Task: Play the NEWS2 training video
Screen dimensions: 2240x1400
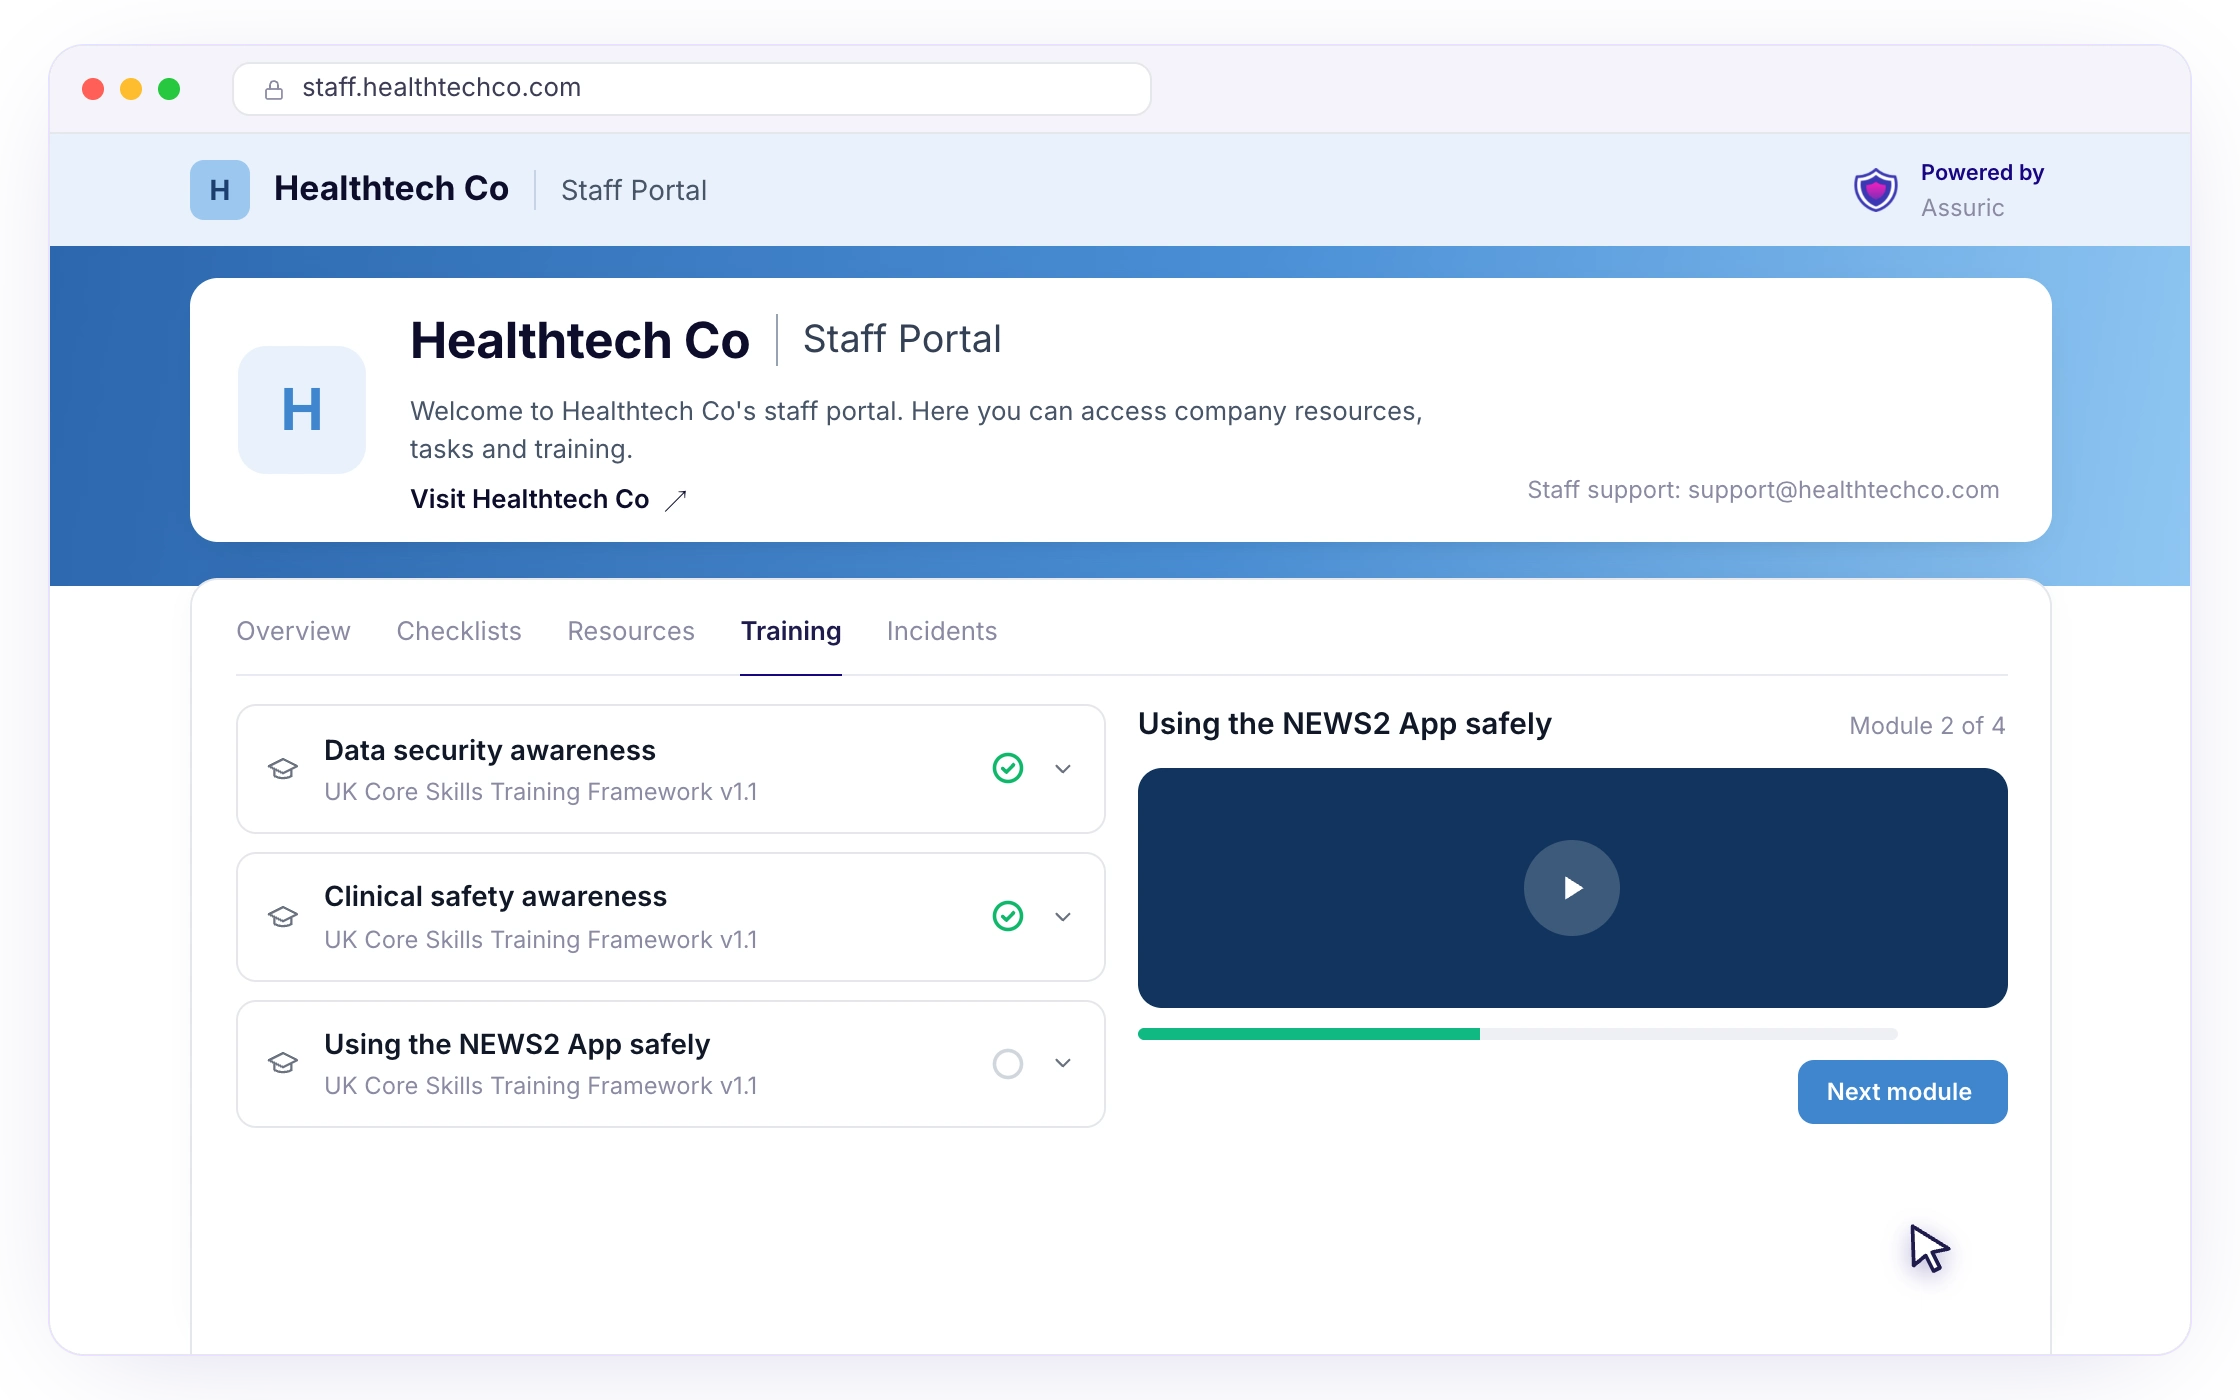Action: [x=1572, y=888]
